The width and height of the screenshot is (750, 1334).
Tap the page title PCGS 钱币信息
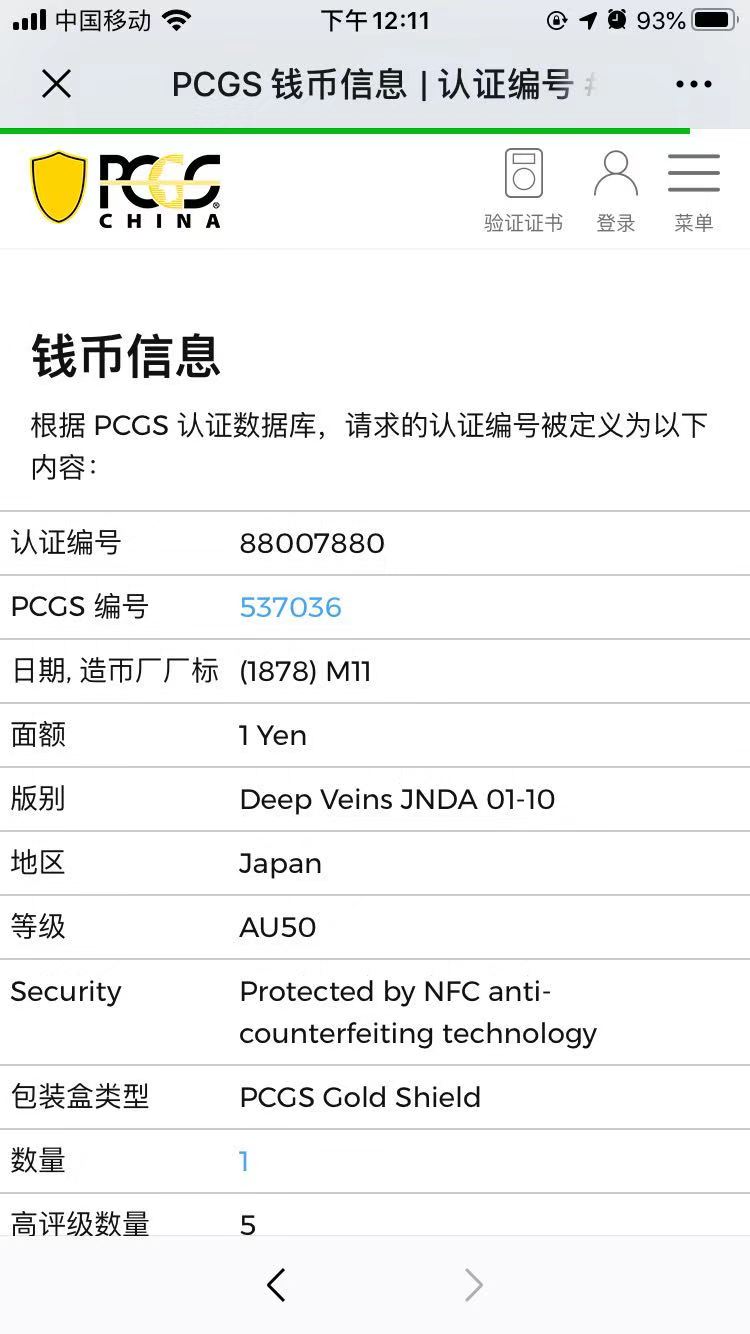tap(372, 85)
